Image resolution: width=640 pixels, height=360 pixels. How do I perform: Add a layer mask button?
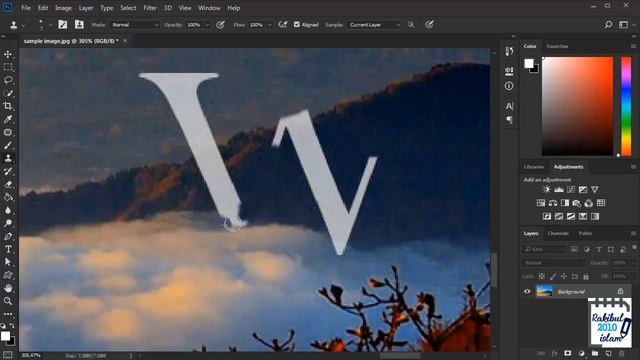568,353
